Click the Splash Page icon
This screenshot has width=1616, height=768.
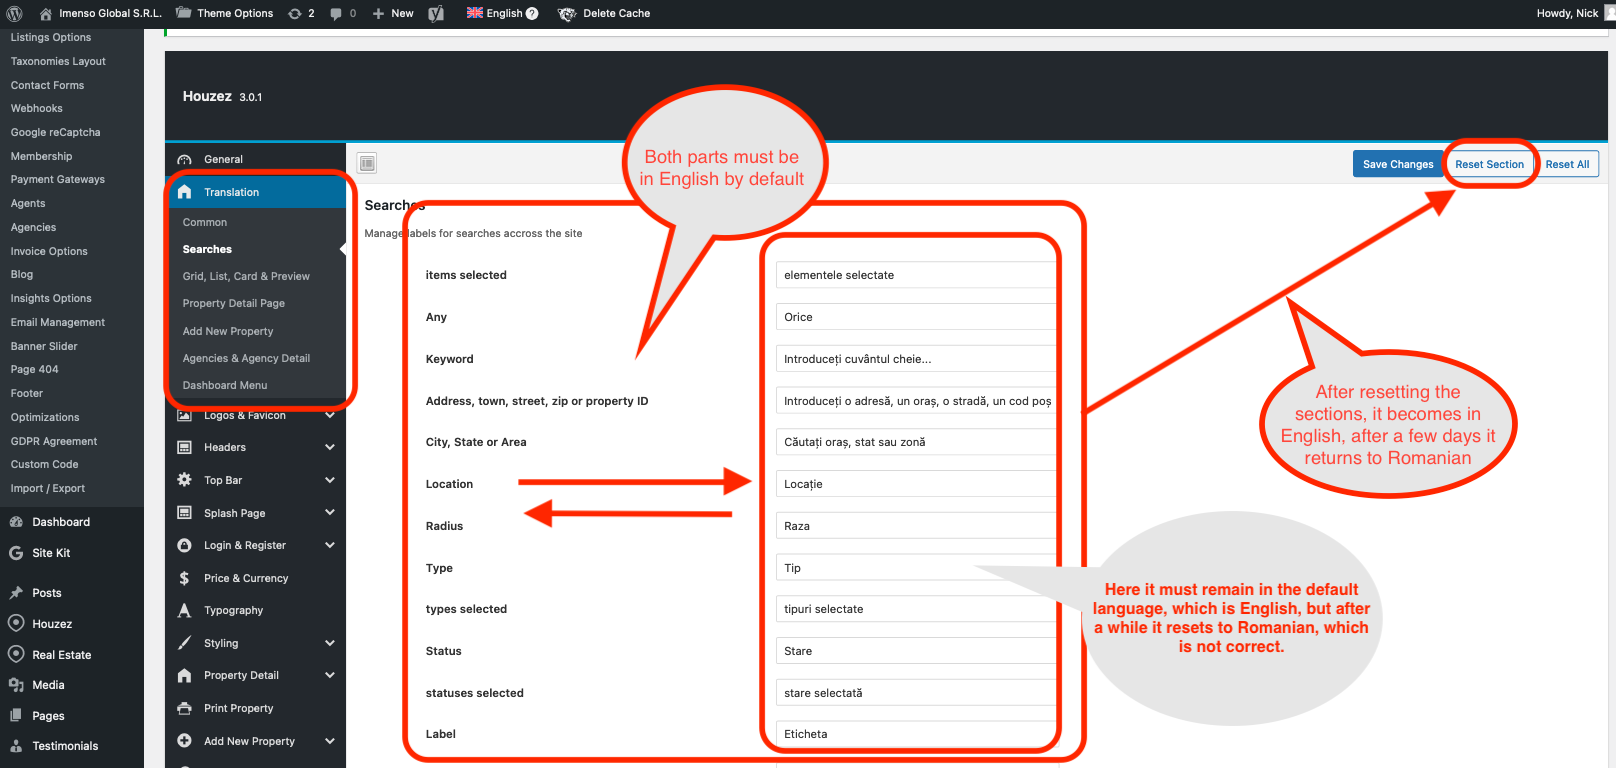pyautogui.click(x=185, y=513)
